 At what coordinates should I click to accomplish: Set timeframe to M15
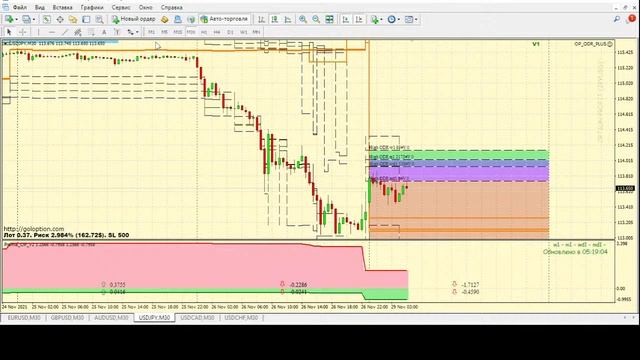click(178, 32)
